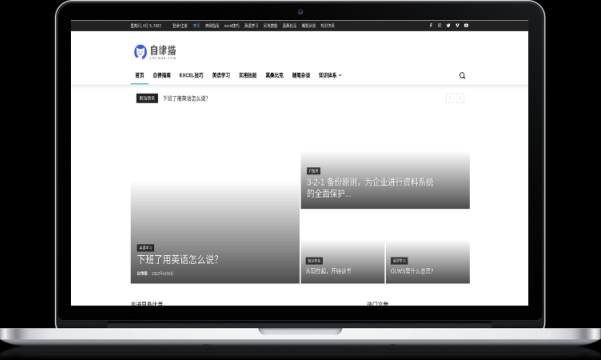Open the YouTube icon in the top bar

click(466, 25)
